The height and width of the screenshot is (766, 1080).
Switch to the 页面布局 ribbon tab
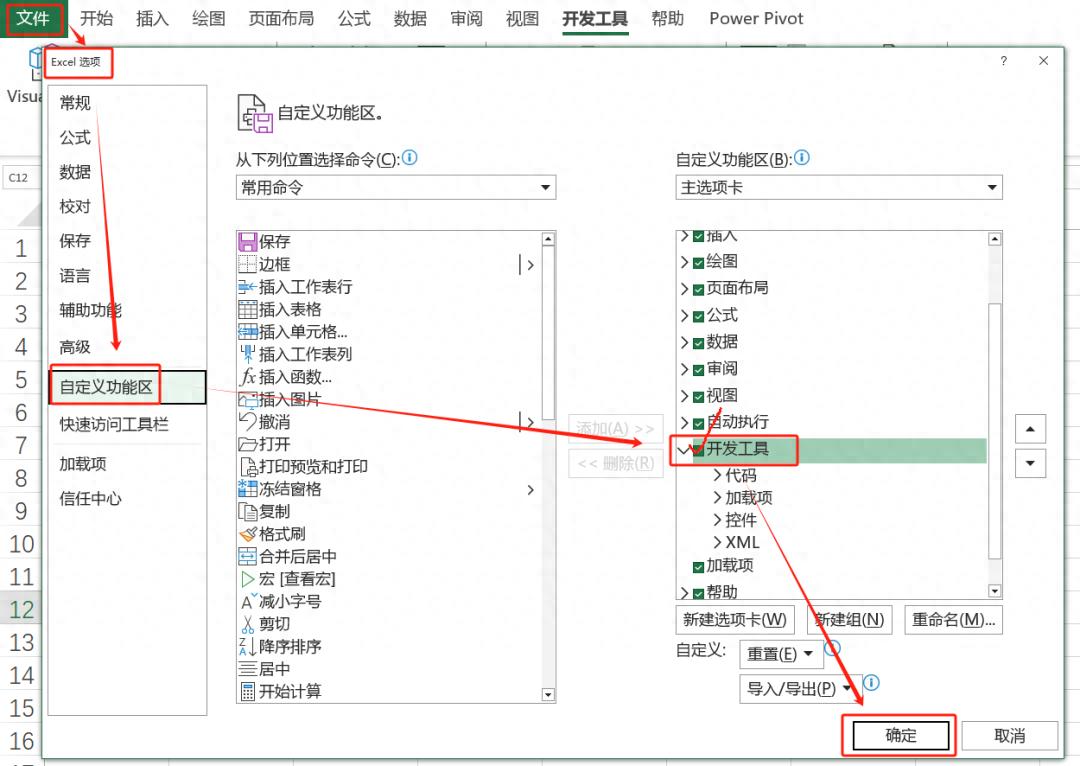[x=281, y=18]
